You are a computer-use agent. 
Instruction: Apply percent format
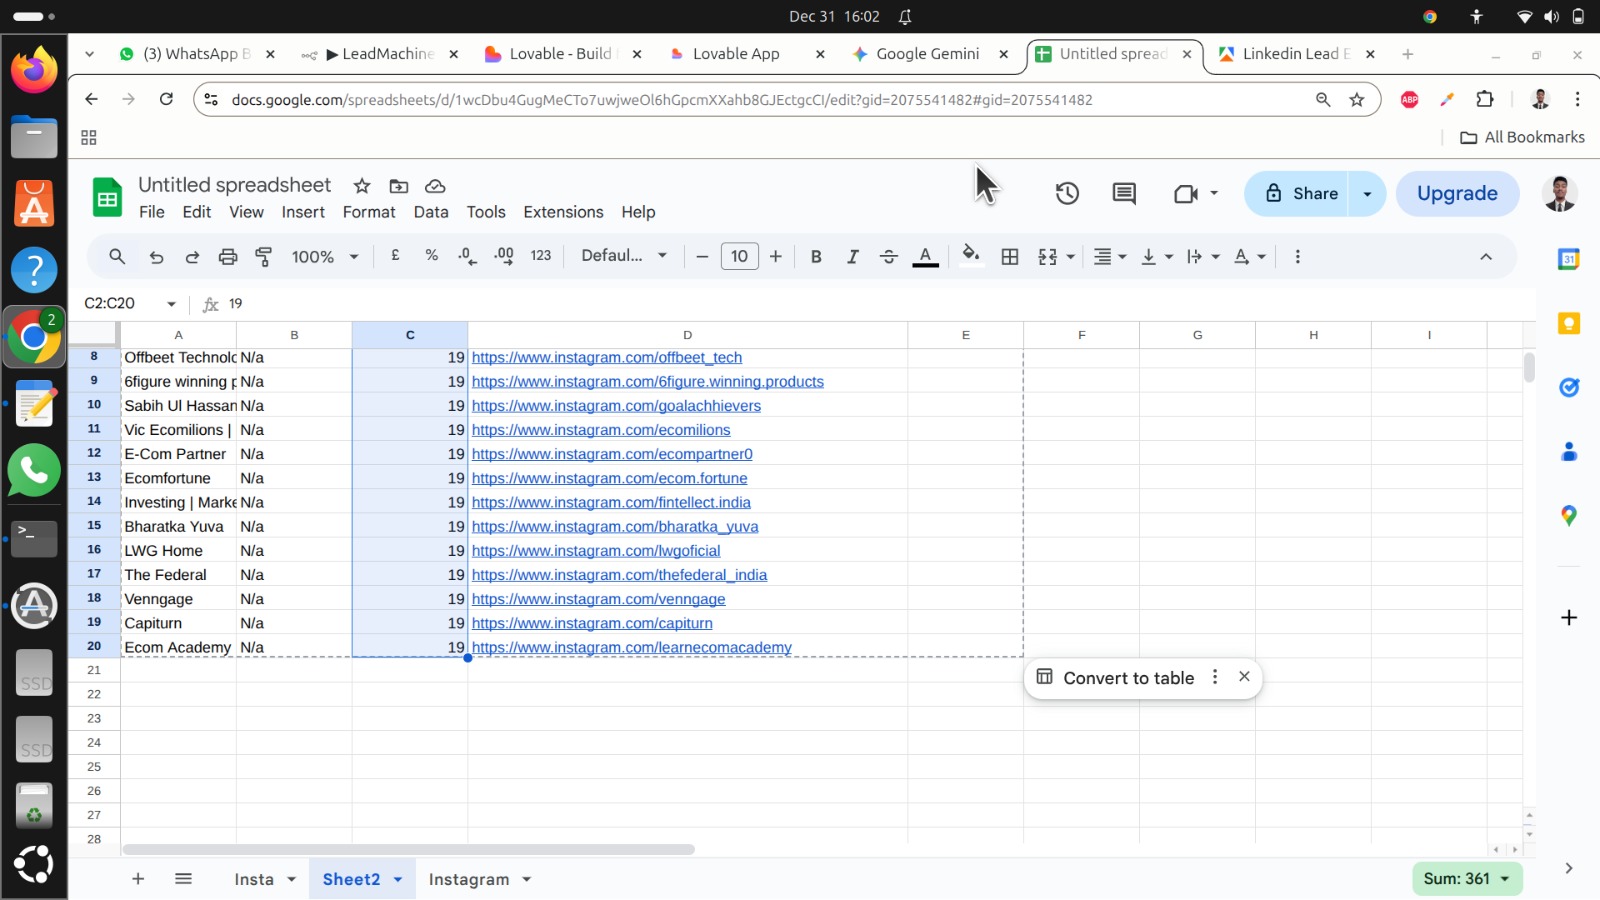pyautogui.click(x=432, y=256)
